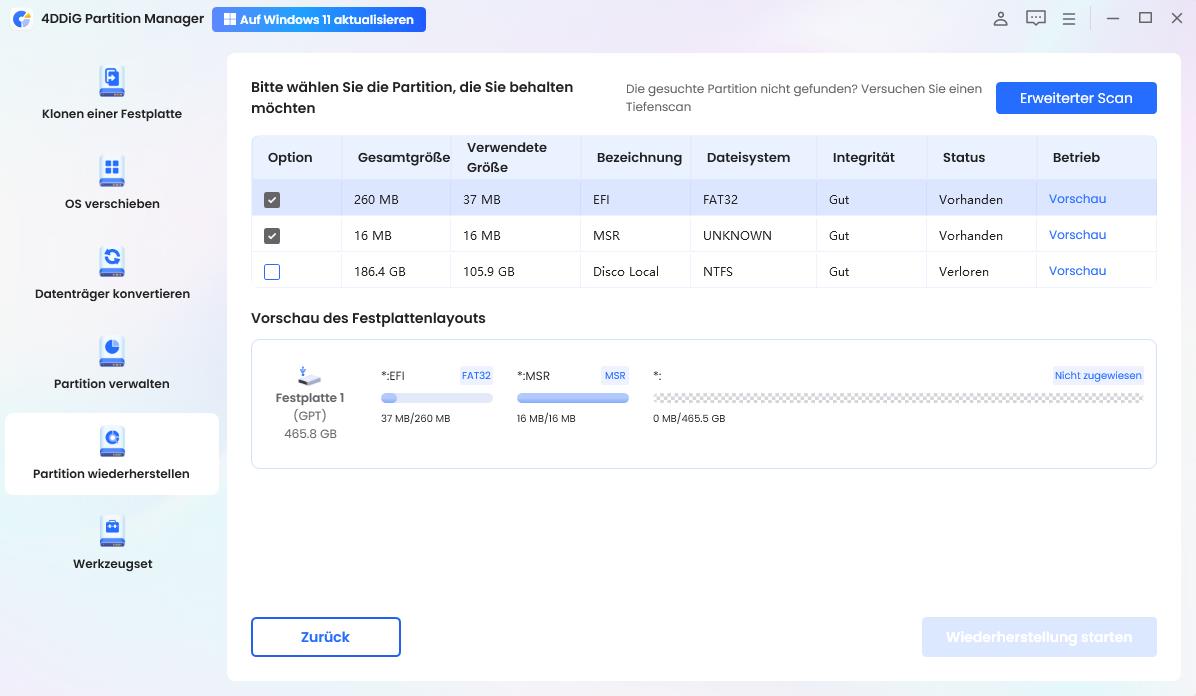Viewport: 1196px width, 696px height.
Task: Open Vorschau link for Disco Local partition
Action: point(1077,271)
